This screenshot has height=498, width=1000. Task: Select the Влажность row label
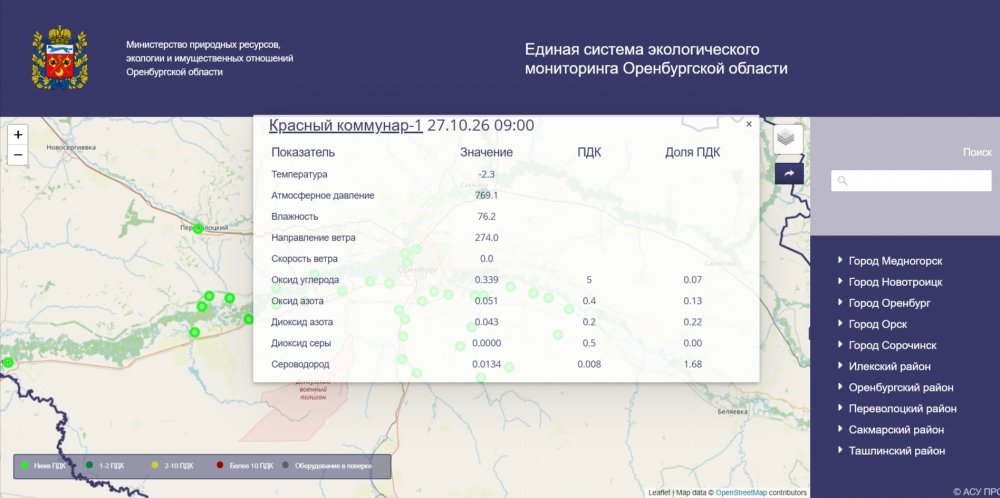(x=295, y=216)
